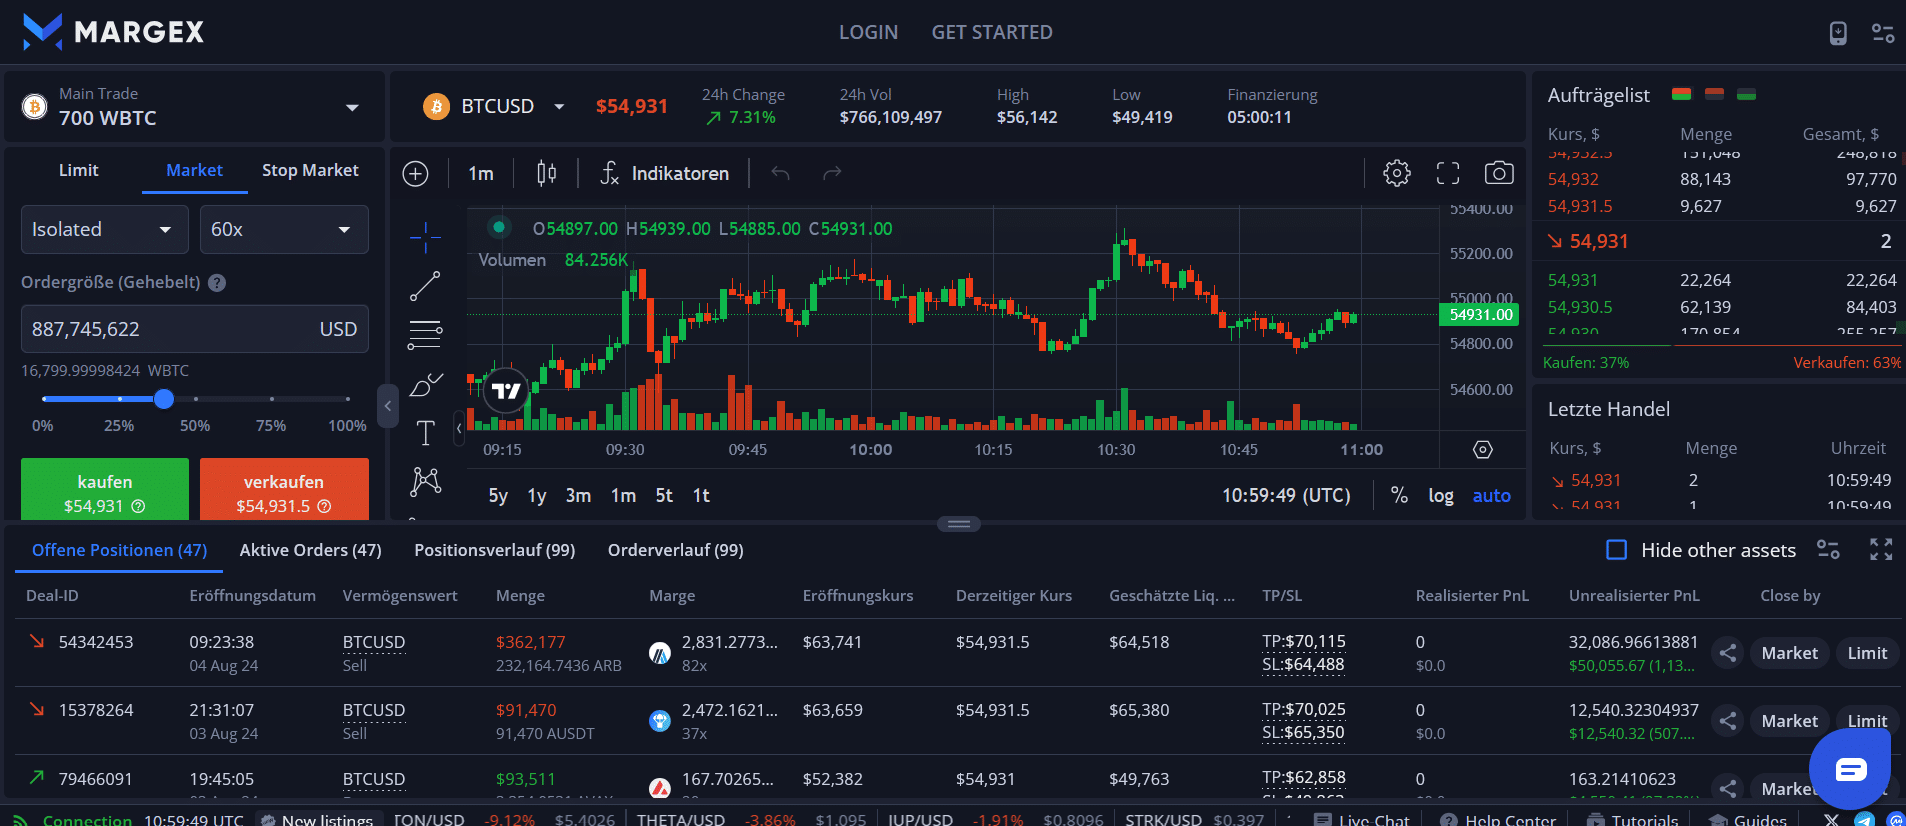Select brush drawing tool
The width and height of the screenshot is (1906, 826).
tap(426, 384)
